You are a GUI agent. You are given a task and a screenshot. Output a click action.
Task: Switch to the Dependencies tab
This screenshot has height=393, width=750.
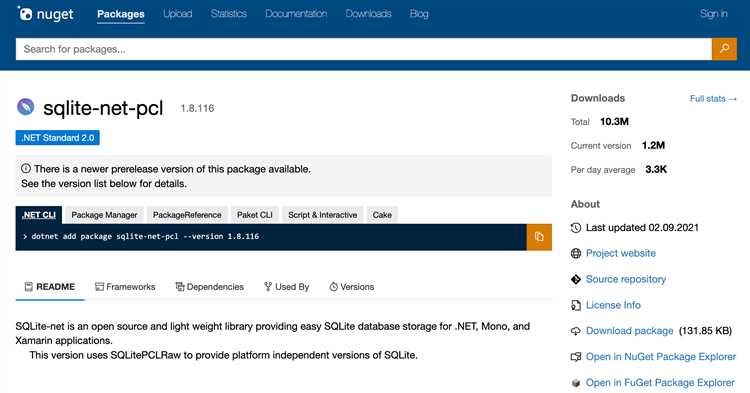[x=210, y=287]
